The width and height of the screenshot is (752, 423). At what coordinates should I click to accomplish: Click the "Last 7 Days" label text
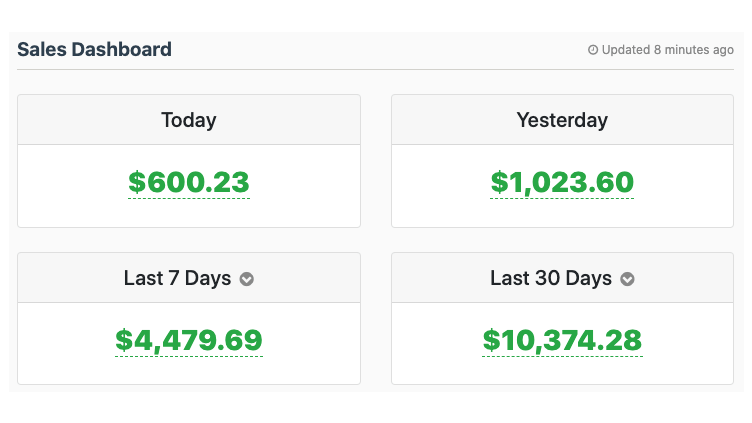pyautogui.click(x=177, y=278)
